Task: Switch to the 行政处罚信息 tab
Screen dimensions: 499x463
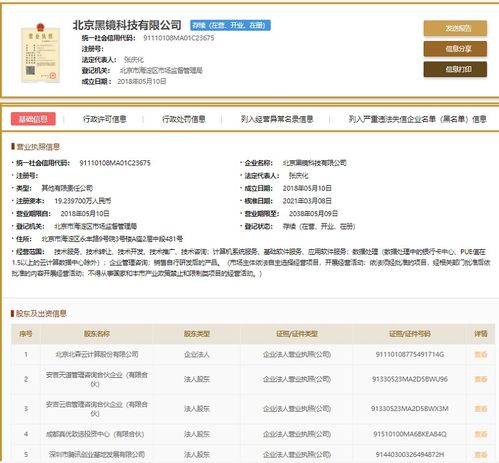Action: pyautogui.click(x=183, y=119)
